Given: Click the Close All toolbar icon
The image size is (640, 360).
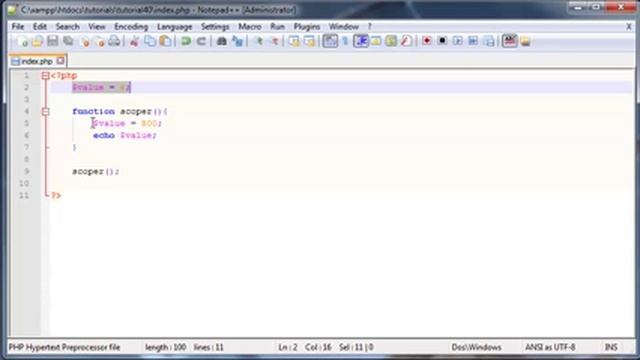Looking at the screenshot, I should 99,41.
